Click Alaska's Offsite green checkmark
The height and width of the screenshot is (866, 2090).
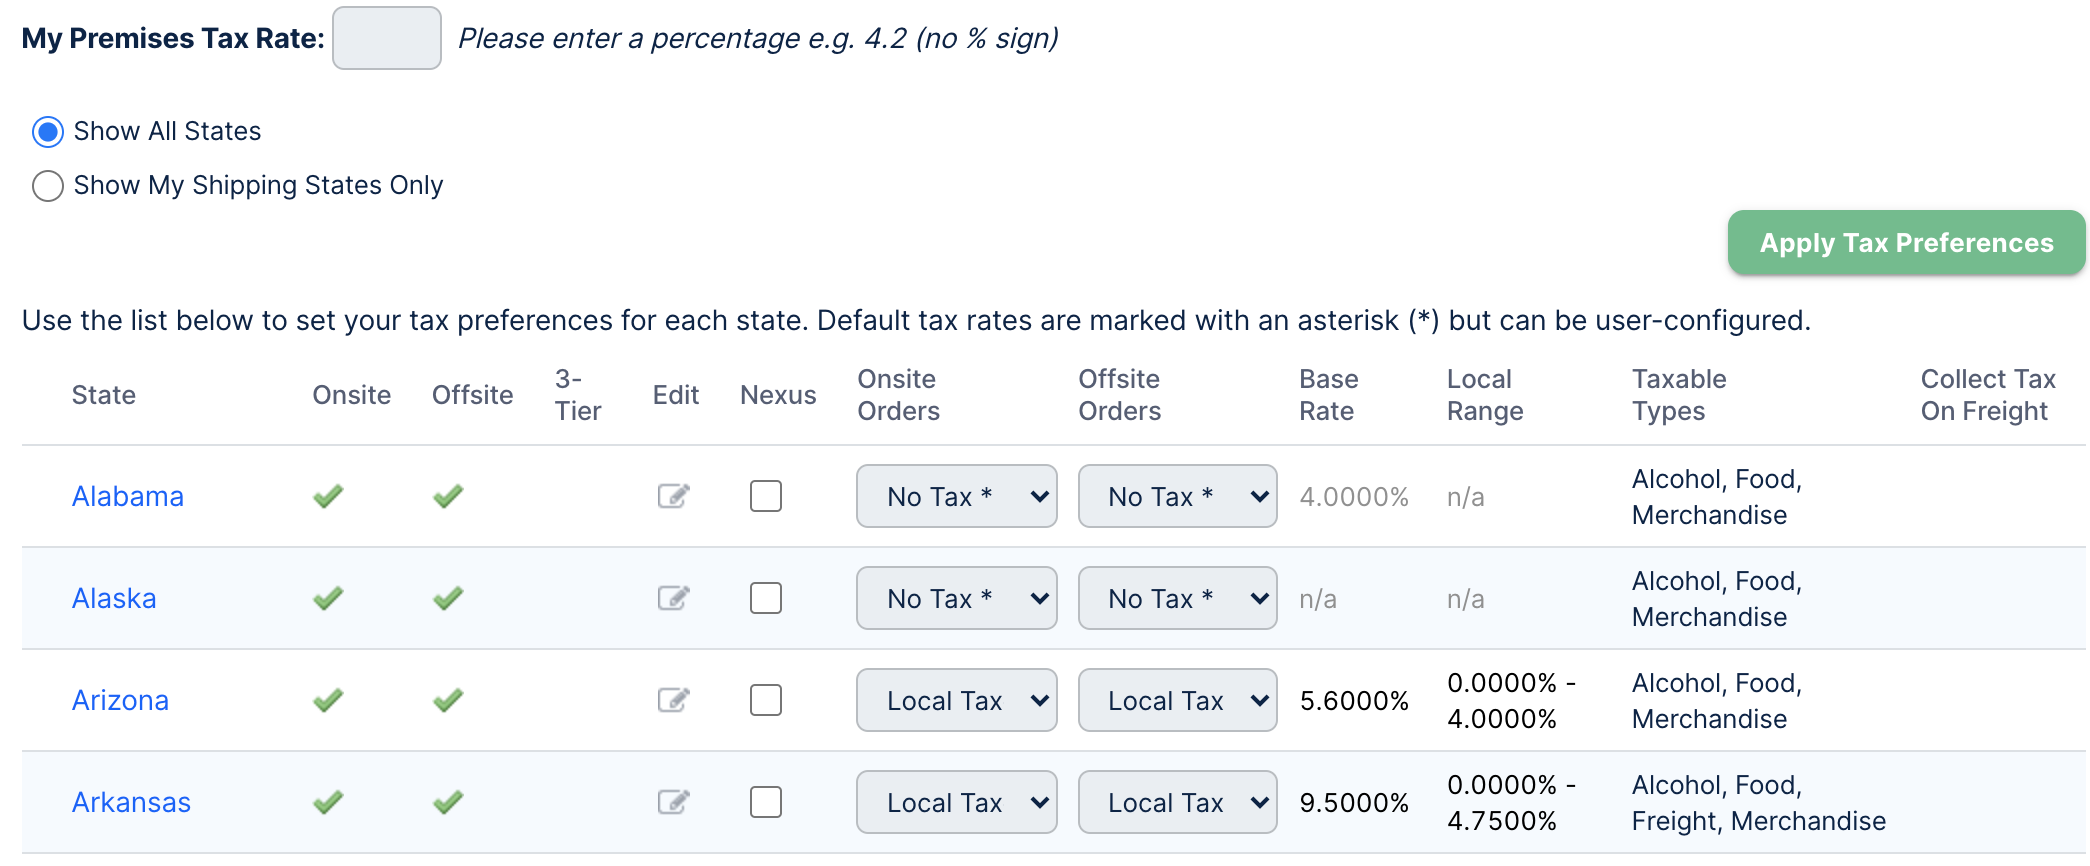[x=448, y=598]
